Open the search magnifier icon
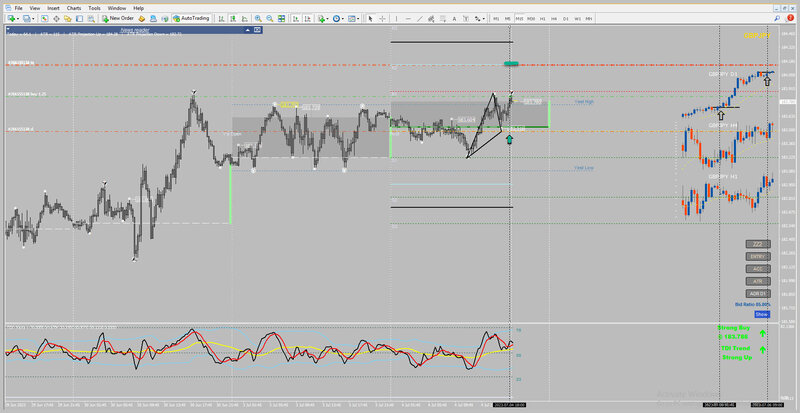 (777, 18)
